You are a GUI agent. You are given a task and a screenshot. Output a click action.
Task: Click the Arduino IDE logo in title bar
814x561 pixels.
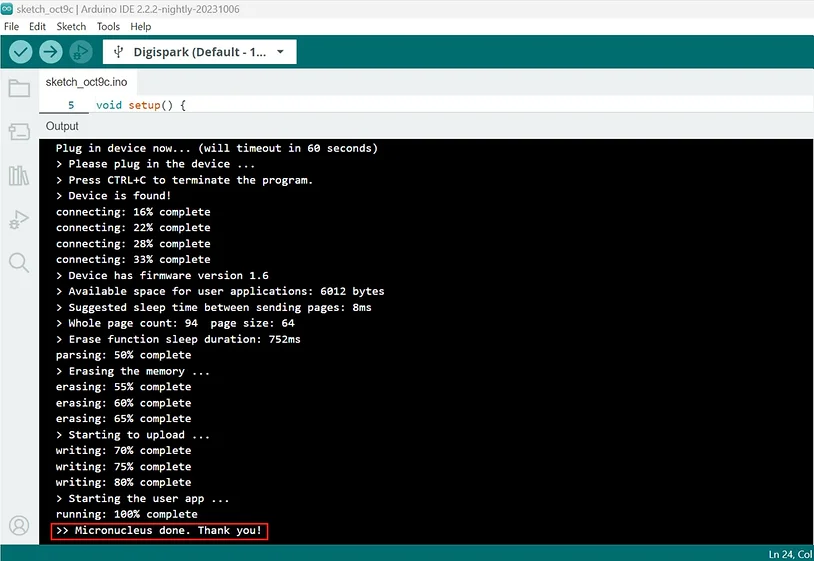pyautogui.click(x=7, y=9)
